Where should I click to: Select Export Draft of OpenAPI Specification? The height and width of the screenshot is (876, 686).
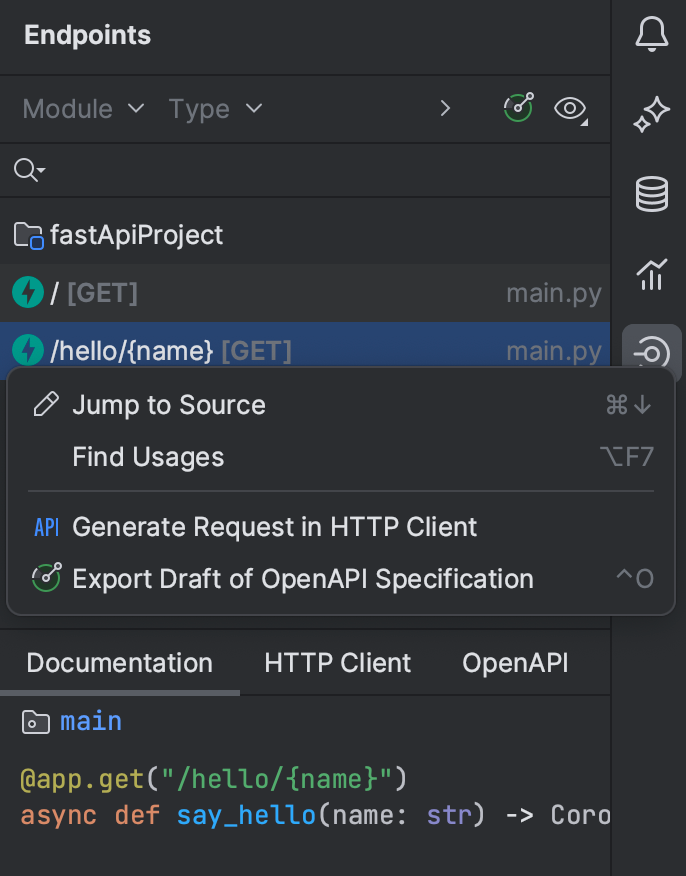pyautogui.click(x=303, y=579)
